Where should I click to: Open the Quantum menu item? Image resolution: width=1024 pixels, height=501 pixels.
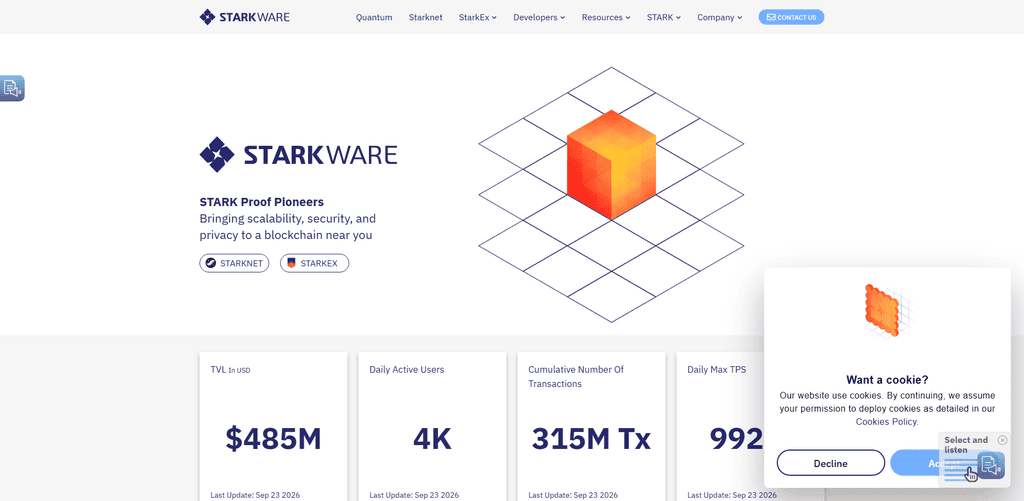[374, 18]
